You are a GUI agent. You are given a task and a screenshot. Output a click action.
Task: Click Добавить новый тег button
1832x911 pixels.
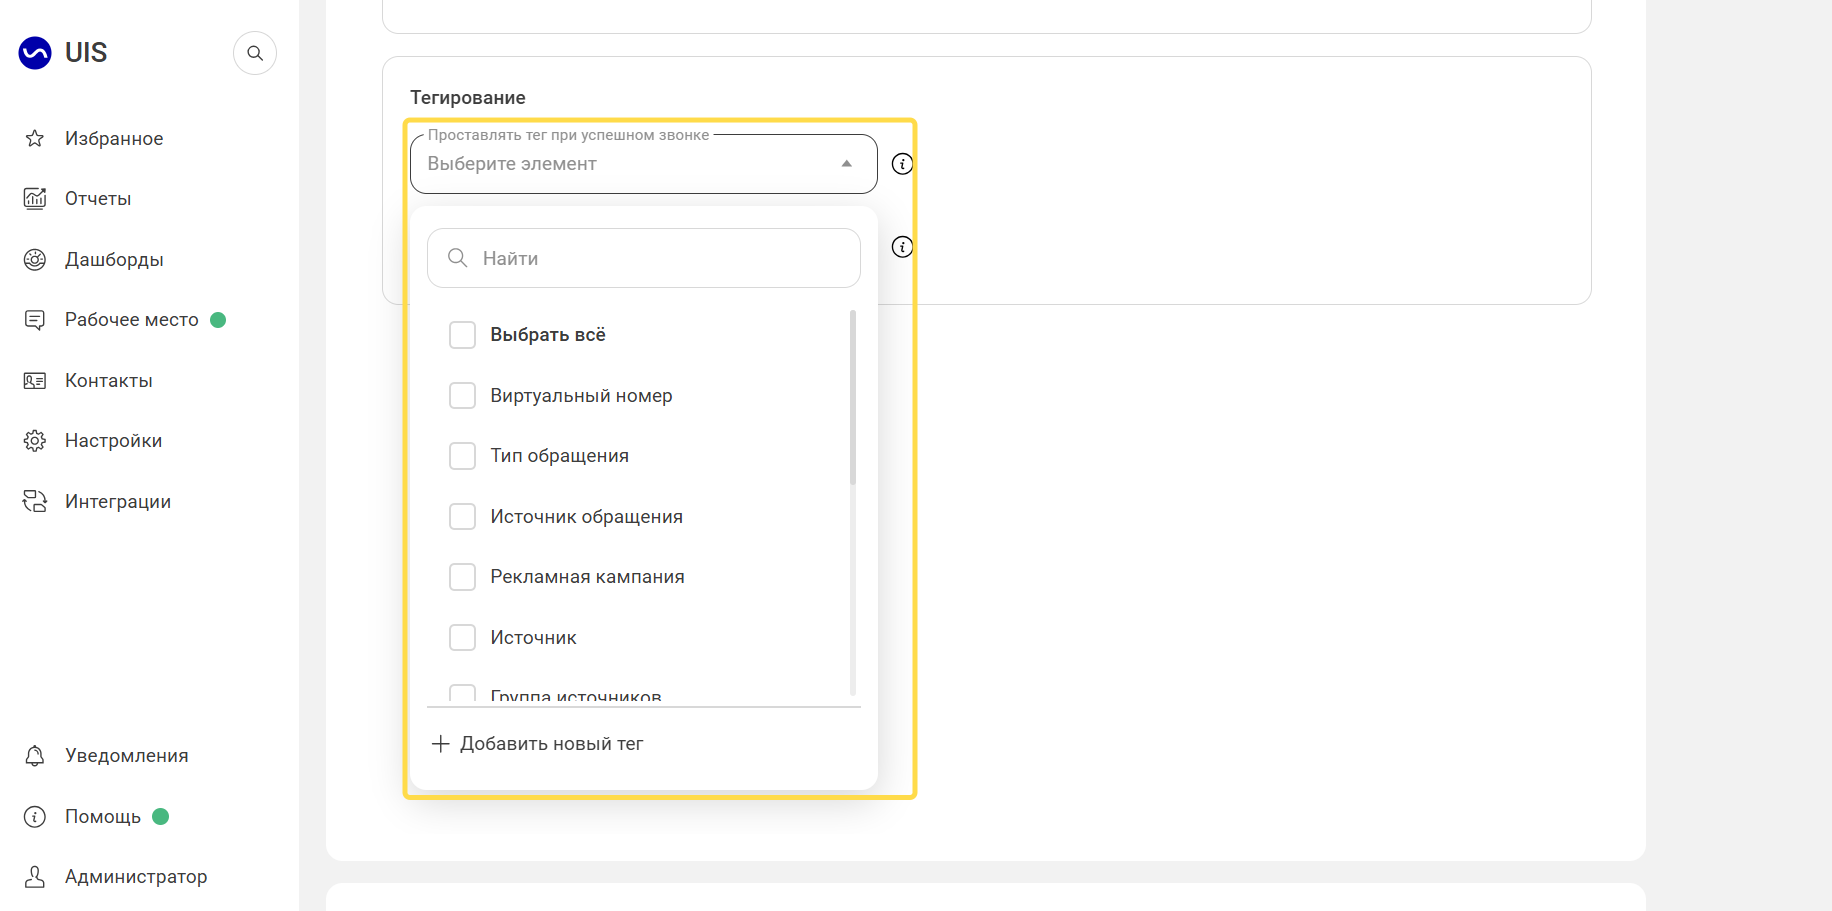coord(537,744)
